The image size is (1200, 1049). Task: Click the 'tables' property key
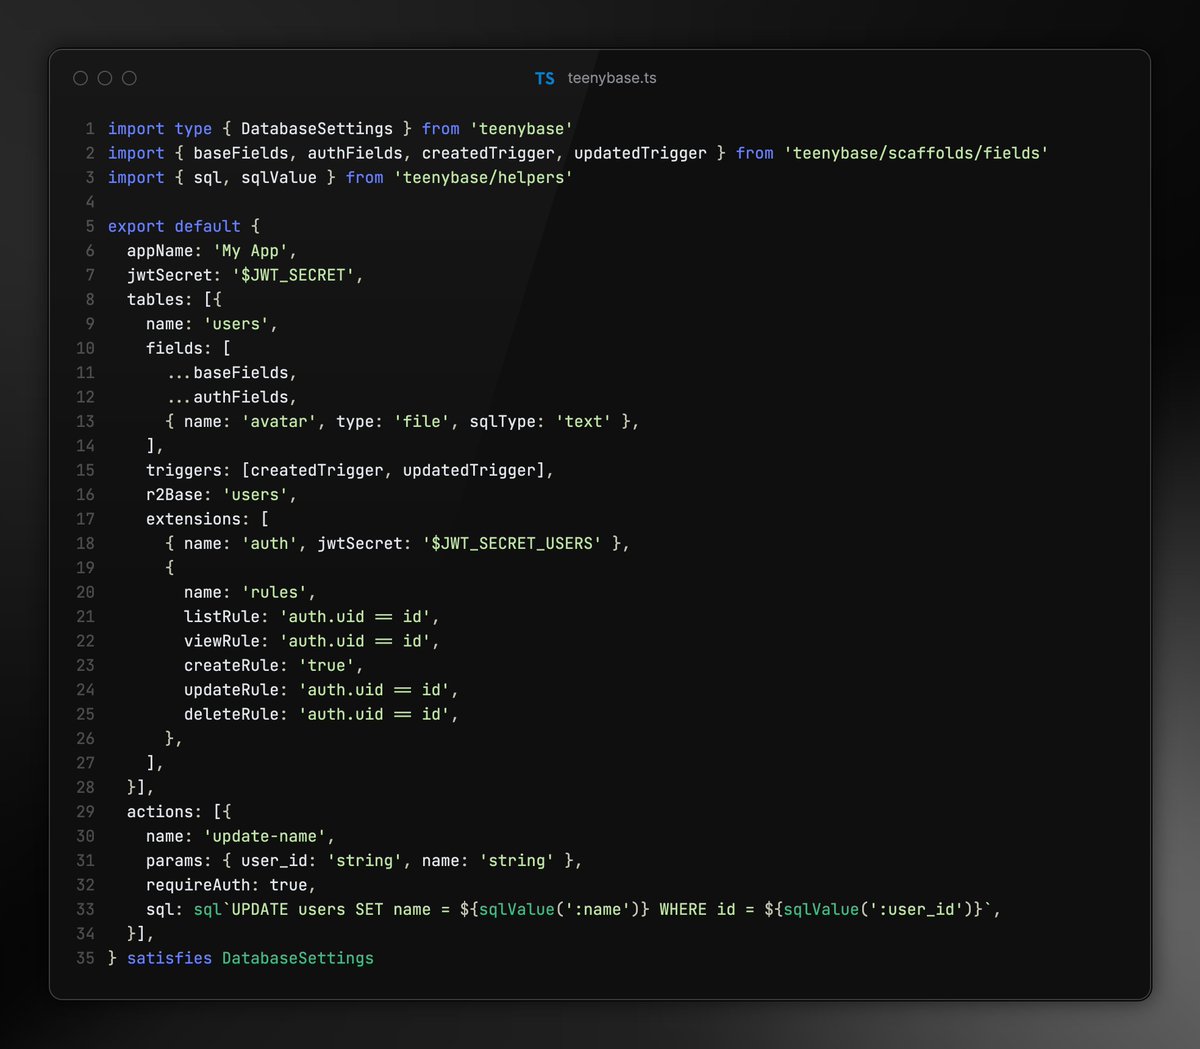155,299
